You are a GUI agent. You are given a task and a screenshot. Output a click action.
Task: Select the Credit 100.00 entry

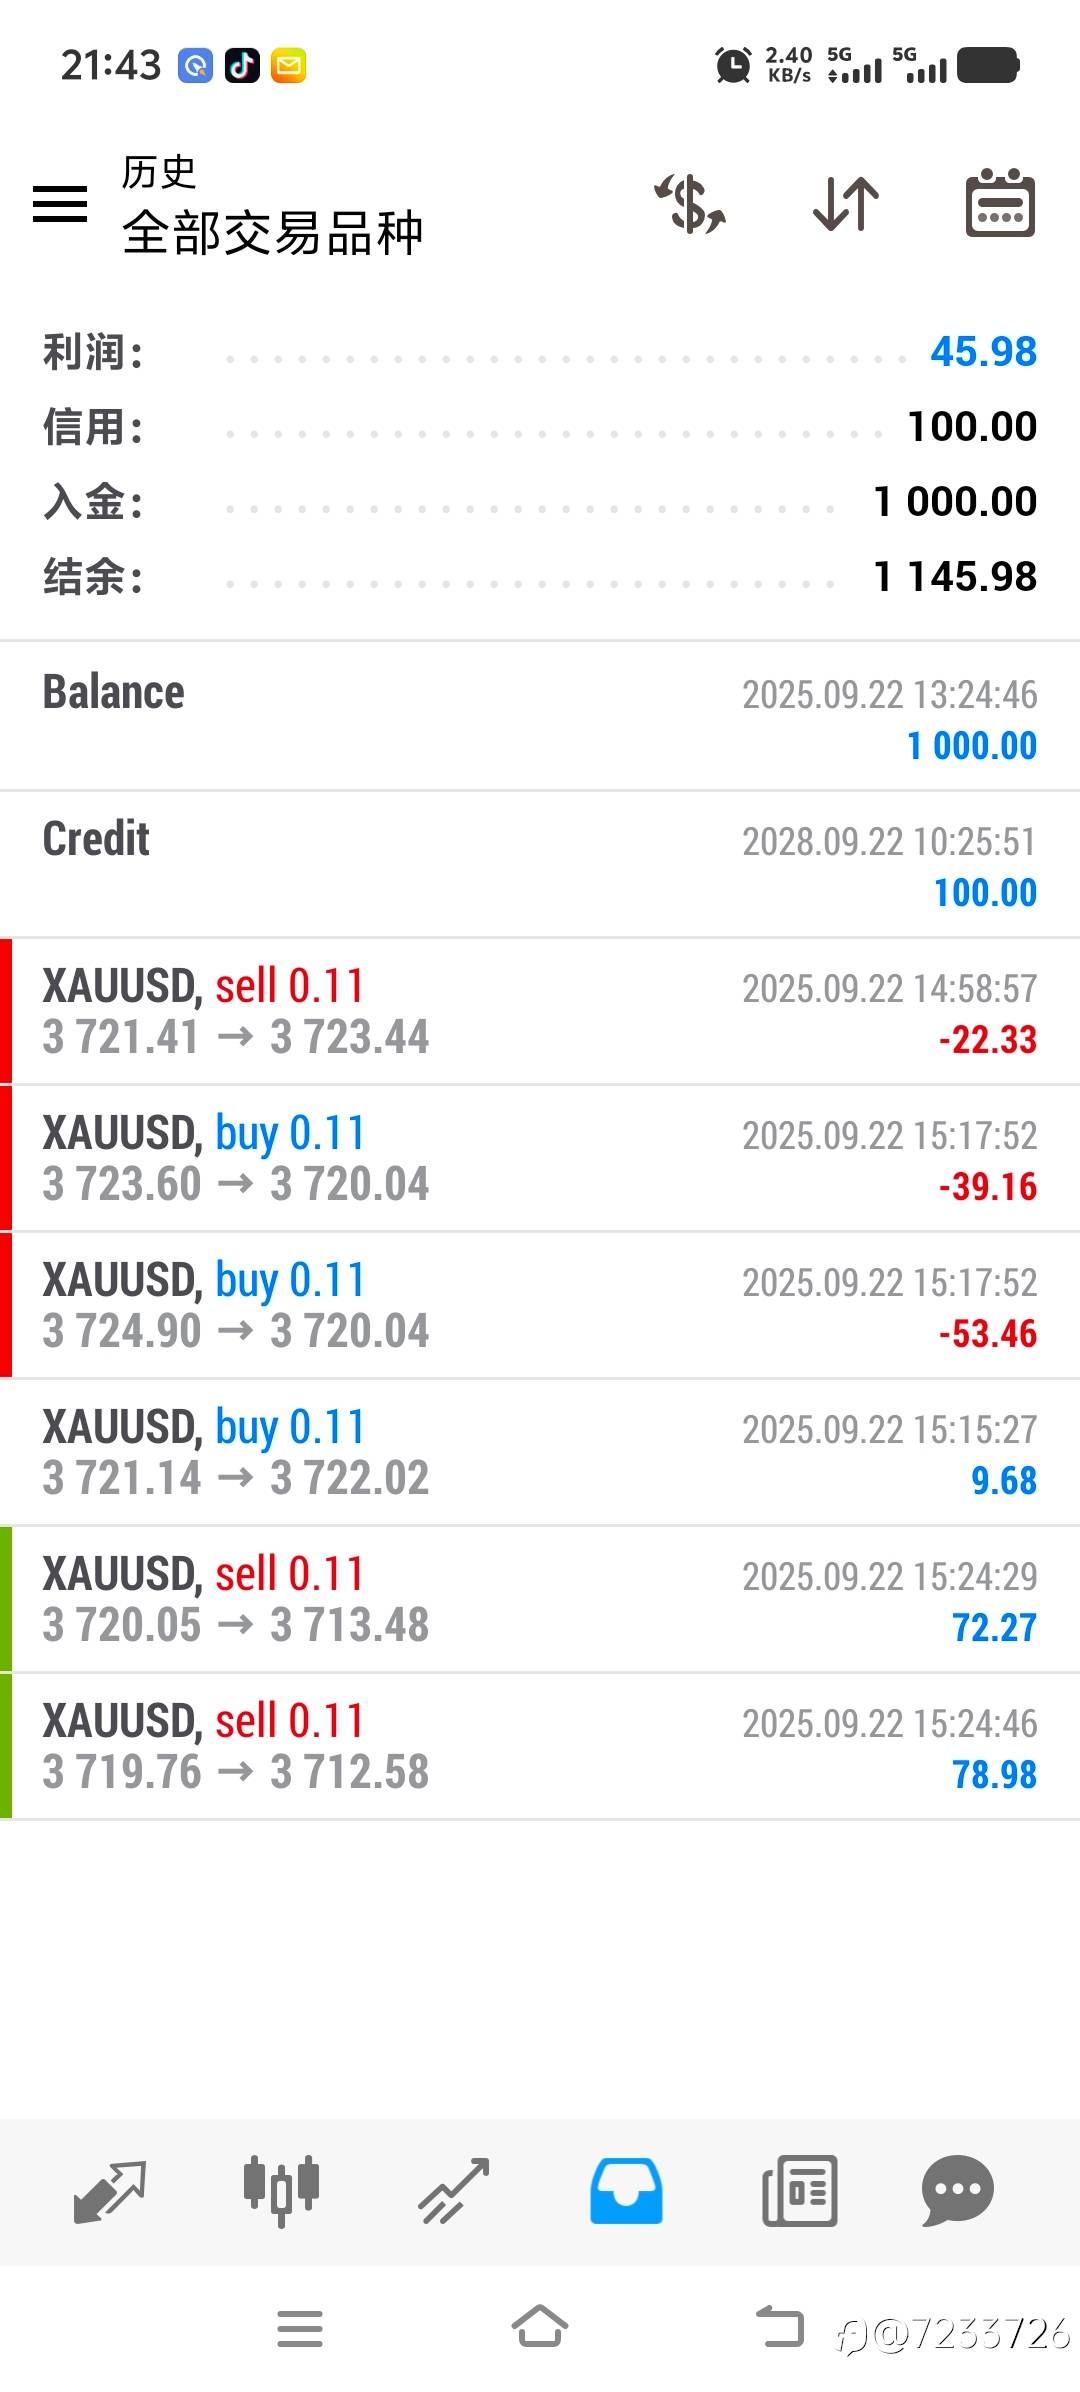pos(540,864)
